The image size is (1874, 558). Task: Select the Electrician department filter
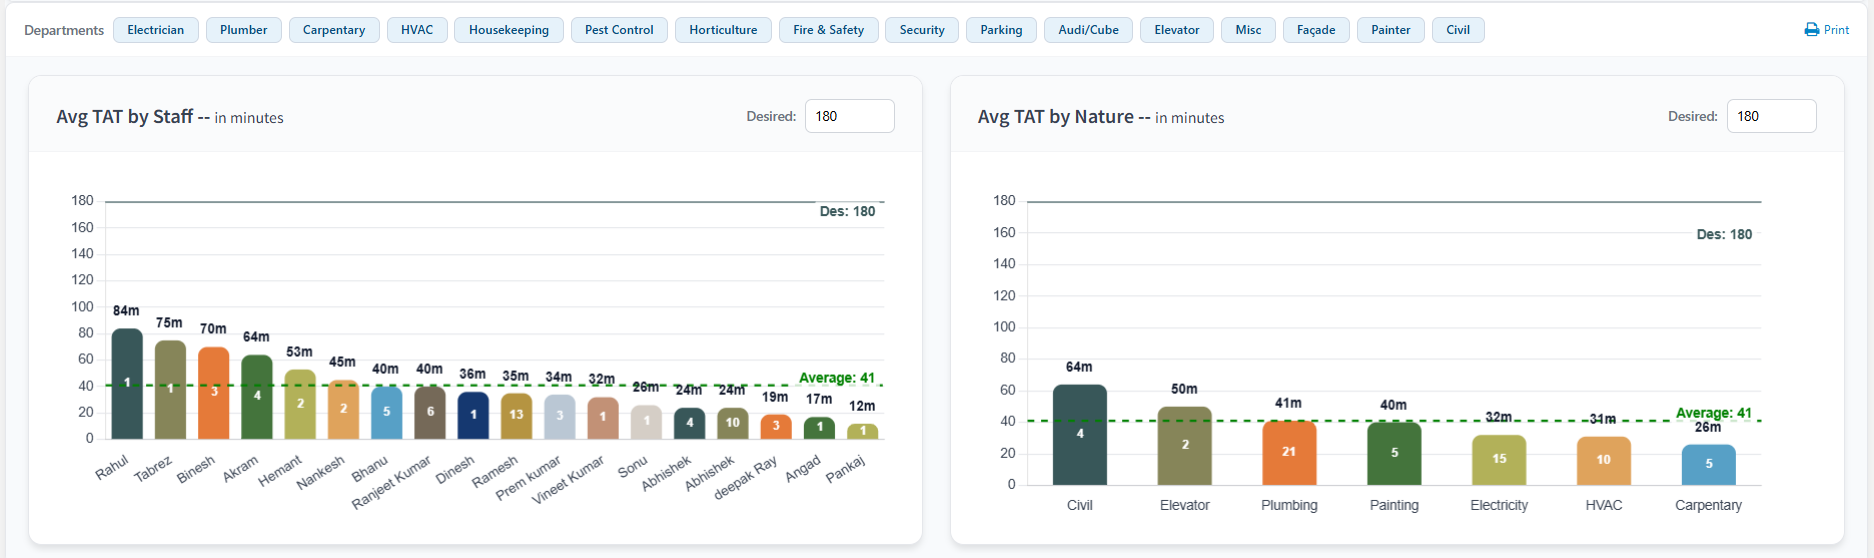pos(155,30)
